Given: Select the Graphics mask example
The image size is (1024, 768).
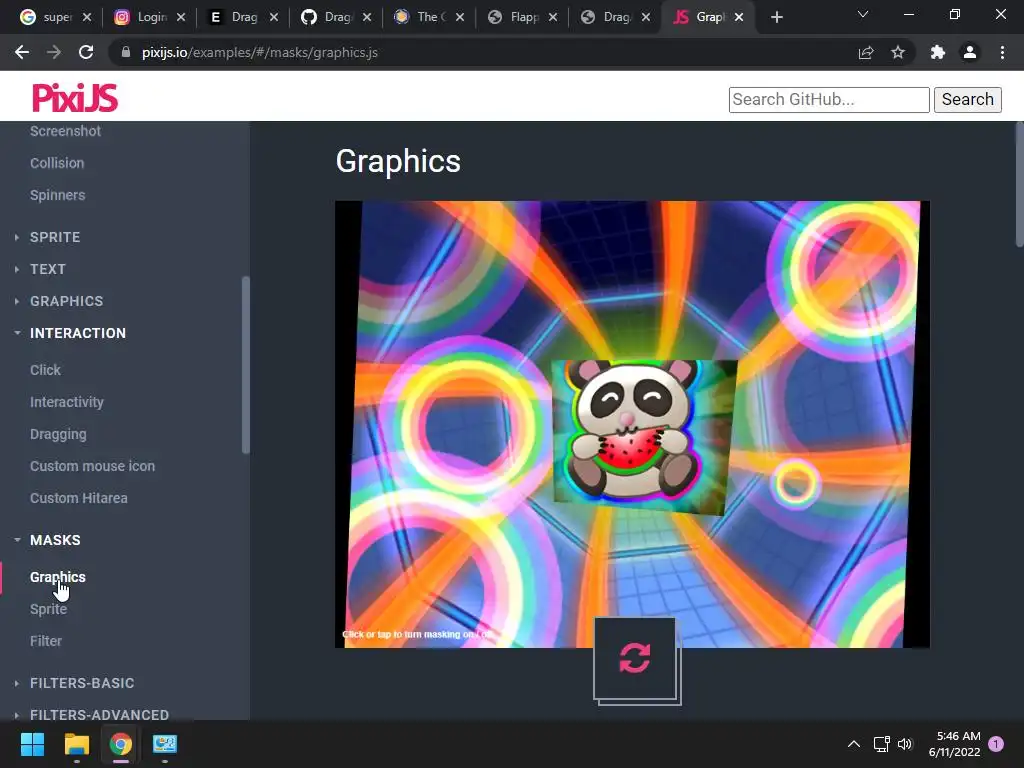Looking at the screenshot, I should (x=57, y=577).
